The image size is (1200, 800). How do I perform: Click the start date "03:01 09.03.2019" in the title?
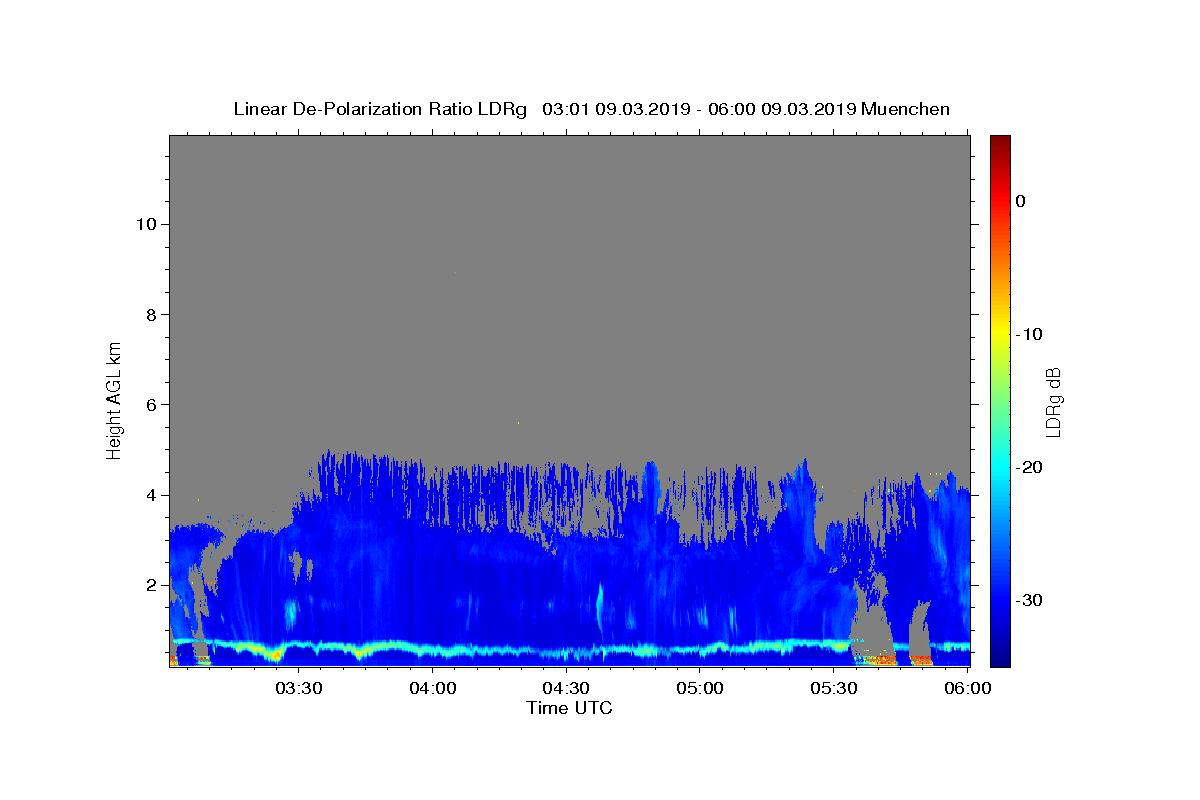point(616,109)
